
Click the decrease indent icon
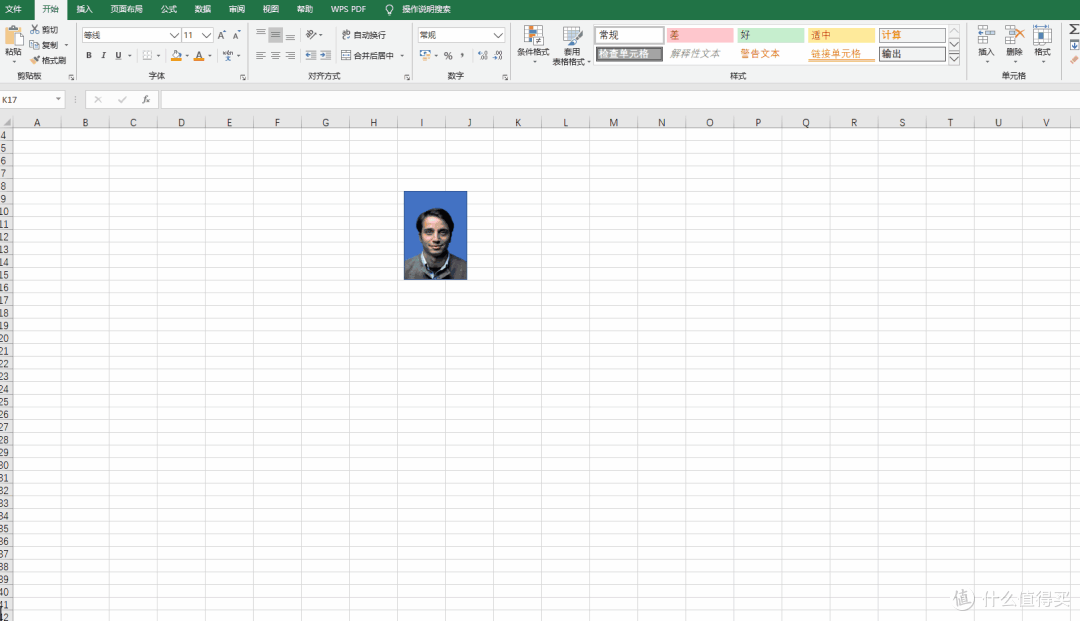tap(311, 55)
